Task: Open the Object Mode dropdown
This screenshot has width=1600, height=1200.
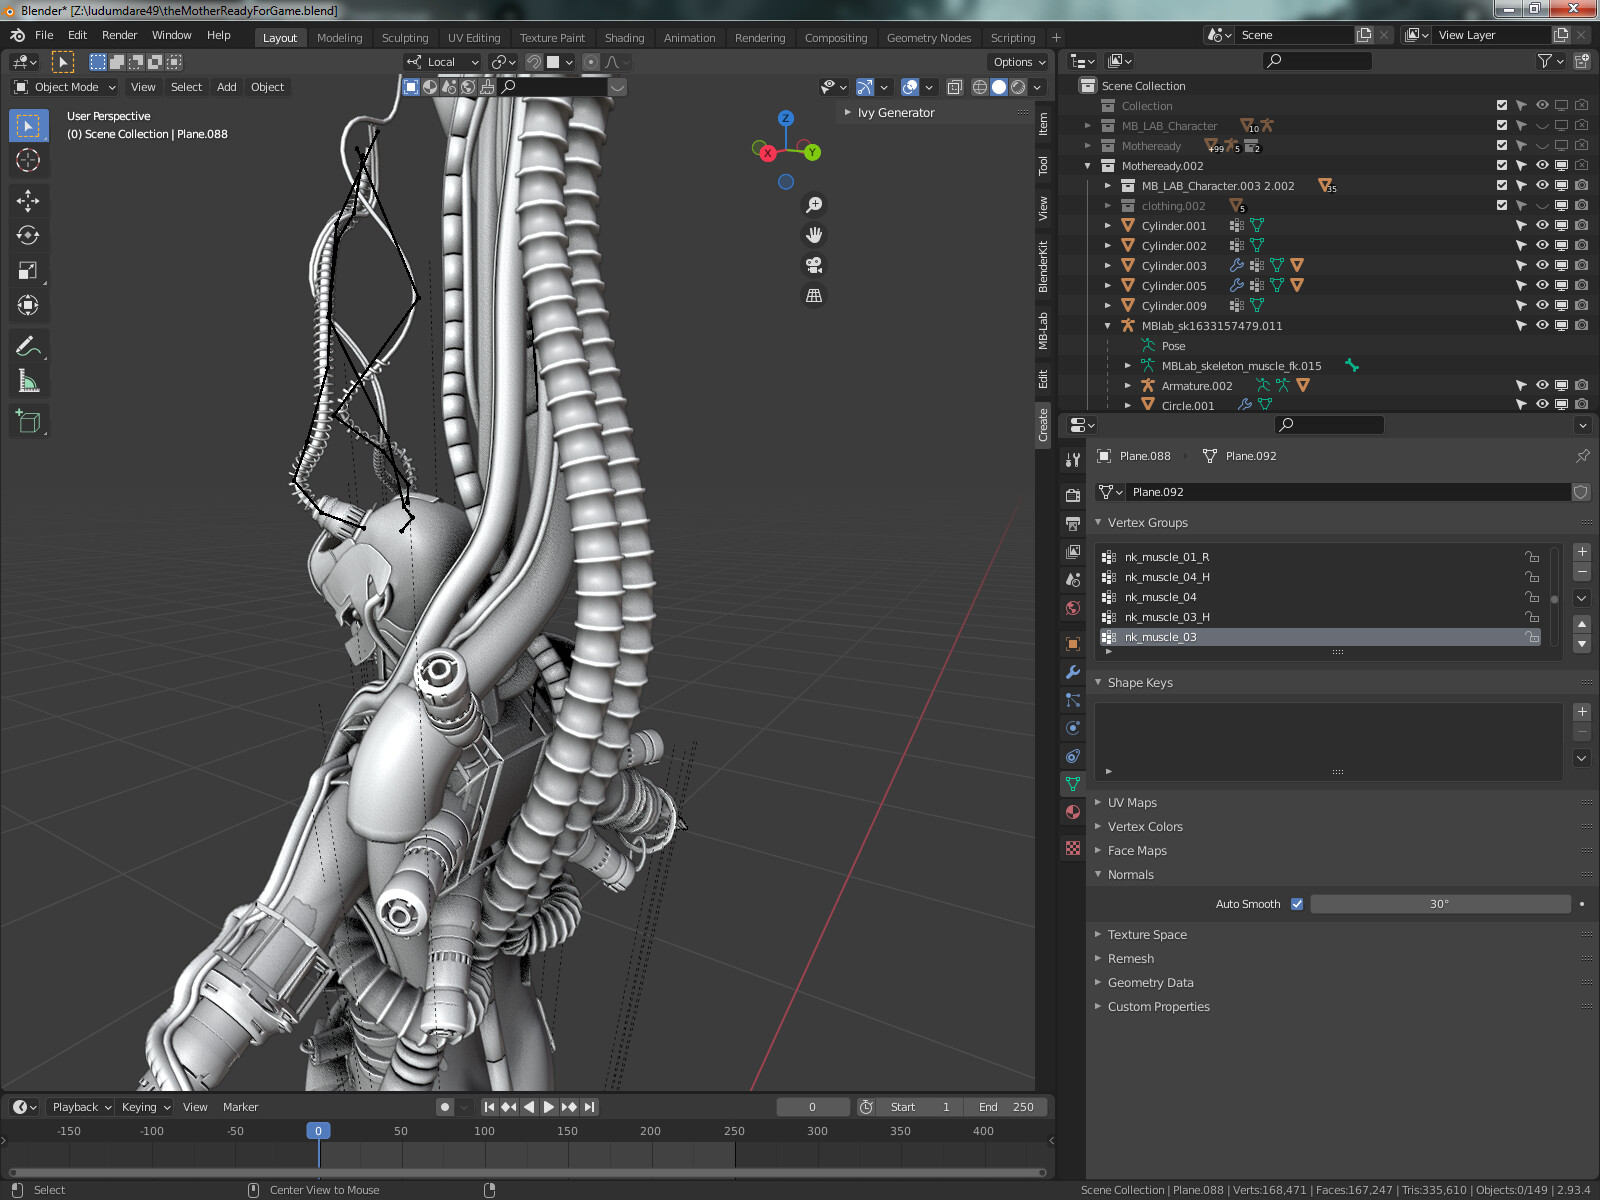Action: click(x=66, y=87)
